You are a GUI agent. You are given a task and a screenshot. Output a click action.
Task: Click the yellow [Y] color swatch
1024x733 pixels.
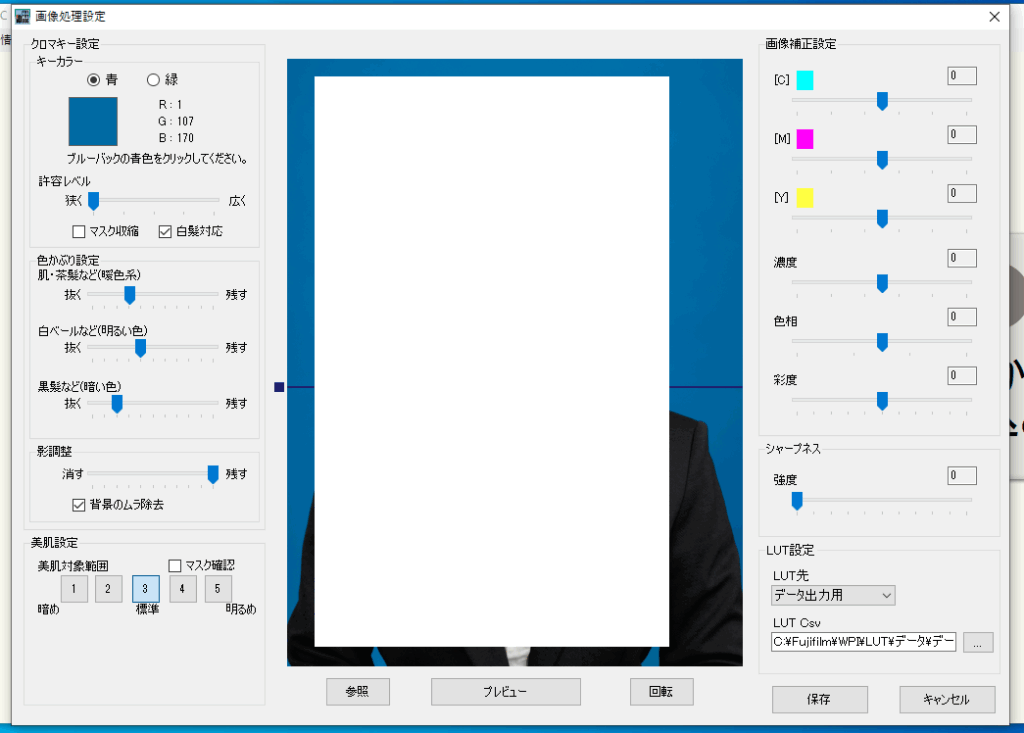(x=804, y=198)
